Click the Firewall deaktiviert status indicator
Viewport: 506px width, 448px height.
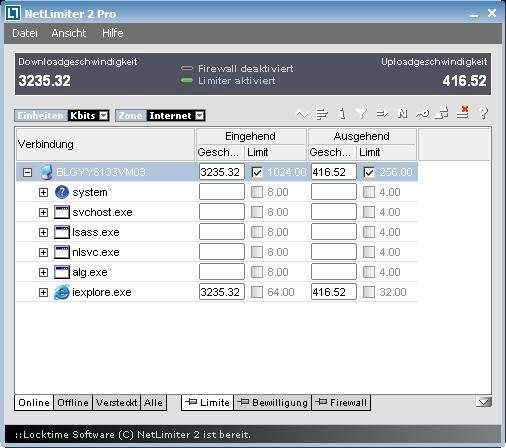coord(187,68)
